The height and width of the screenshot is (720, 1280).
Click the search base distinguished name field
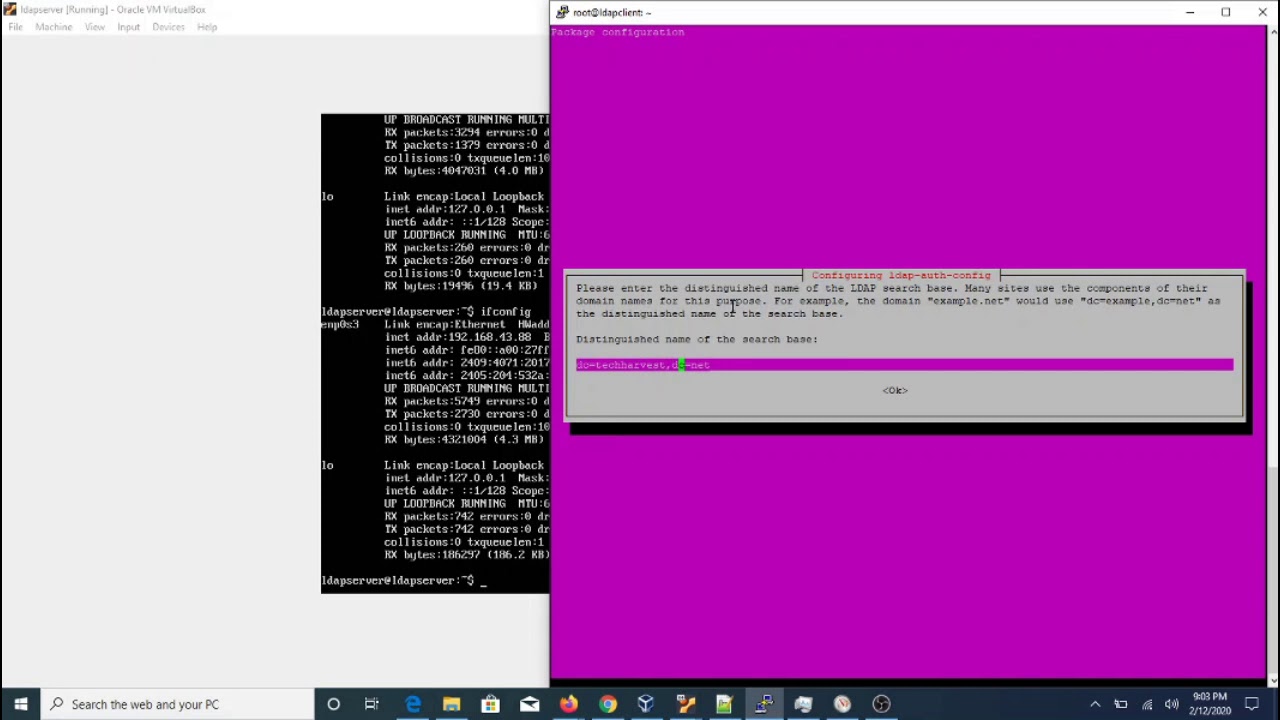click(904, 365)
